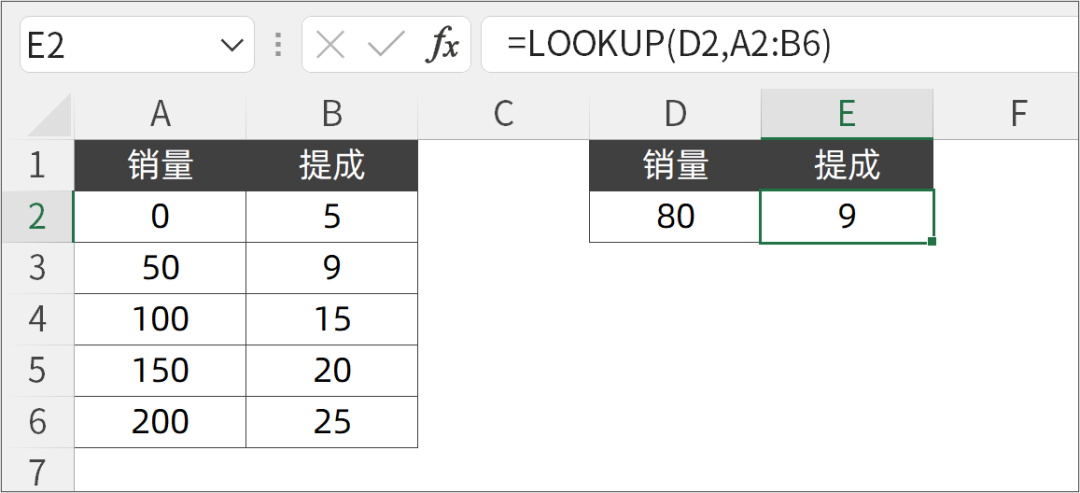The width and height of the screenshot is (1080, 493).
Task: Click the Insert Function fx icon
Action: [441, 45]
